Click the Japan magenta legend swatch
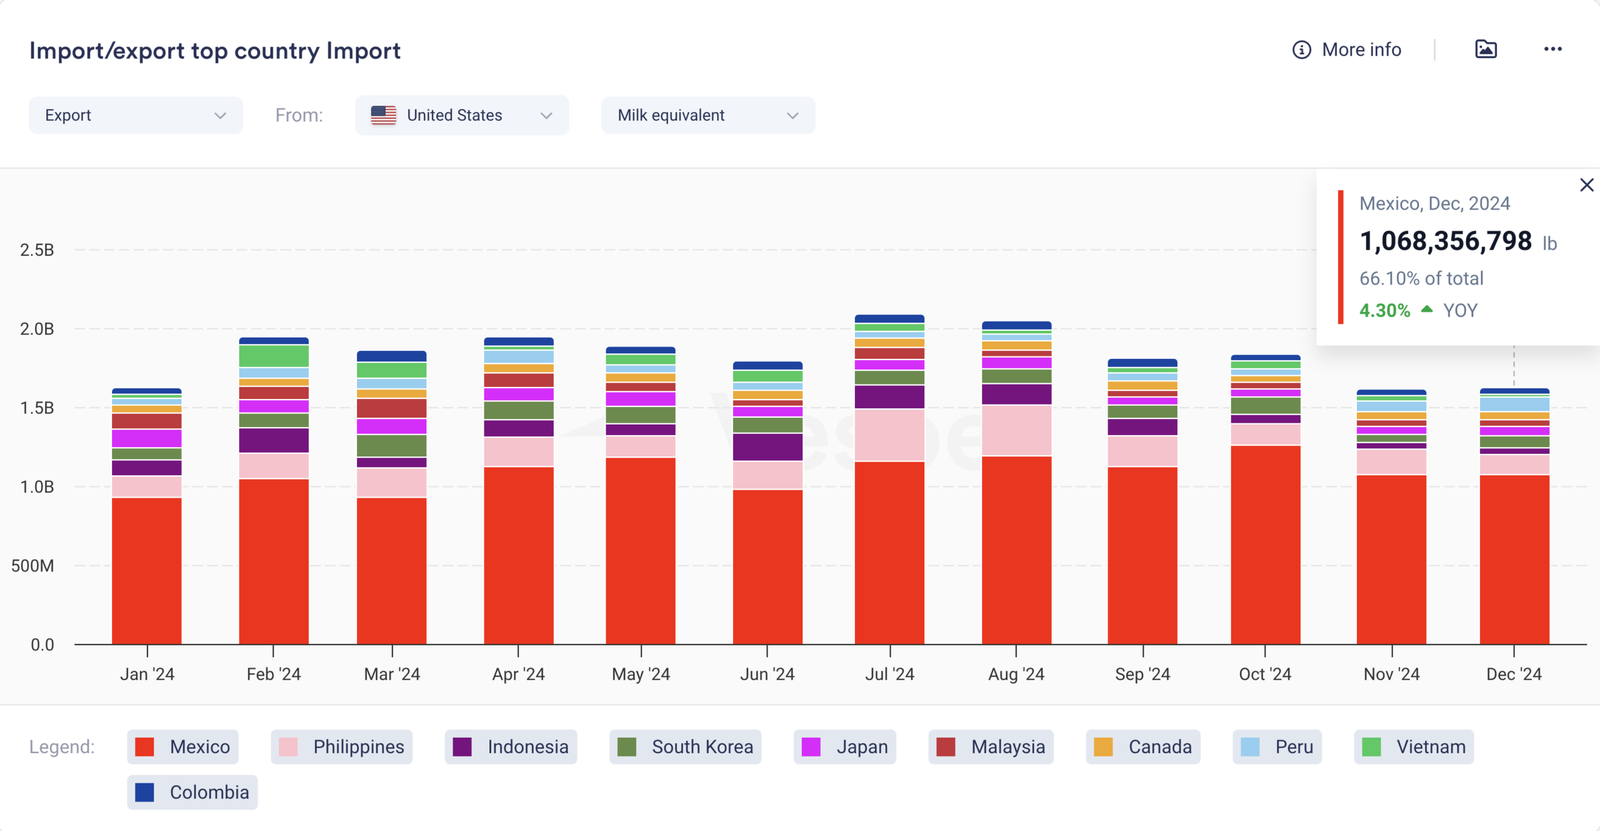Image resolution: width=1600 pixels, height=831 pixels. coord(811,747)
